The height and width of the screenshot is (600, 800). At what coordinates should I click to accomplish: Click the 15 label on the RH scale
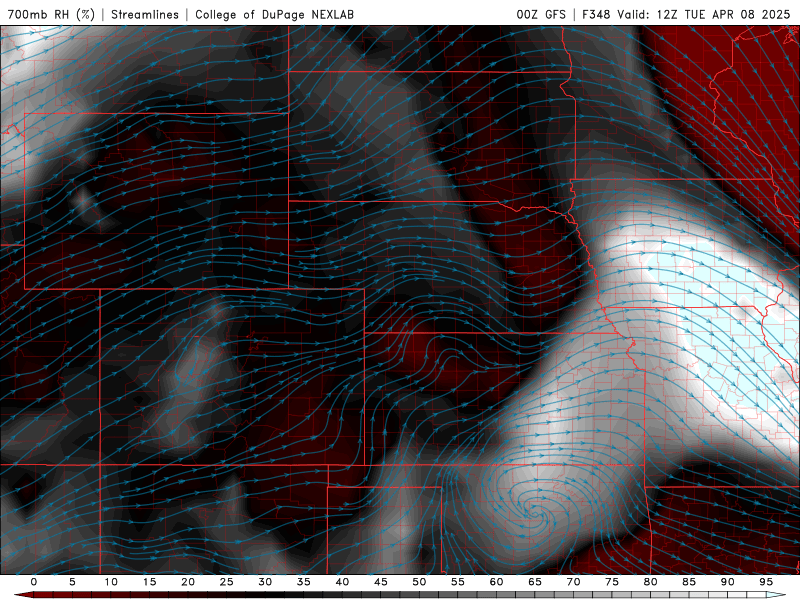pyautogui.click(x=149, y=582)
